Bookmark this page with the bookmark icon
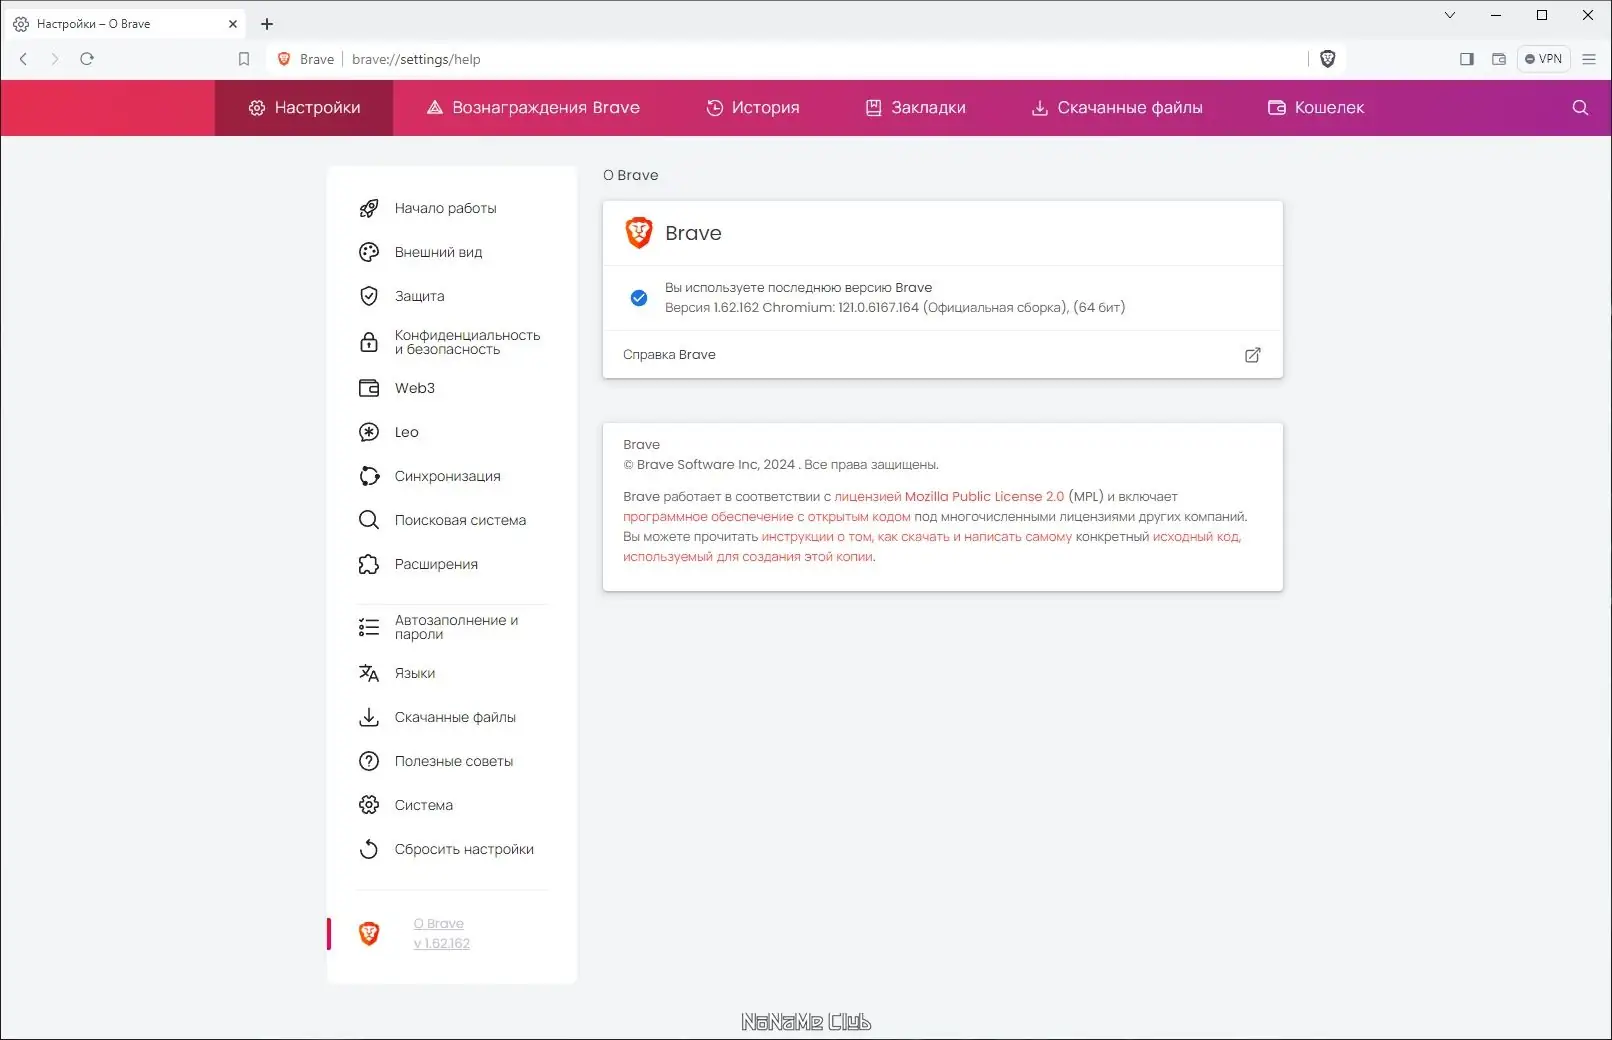Screen dimensions: 1612x1040 (x=244, y=59)
